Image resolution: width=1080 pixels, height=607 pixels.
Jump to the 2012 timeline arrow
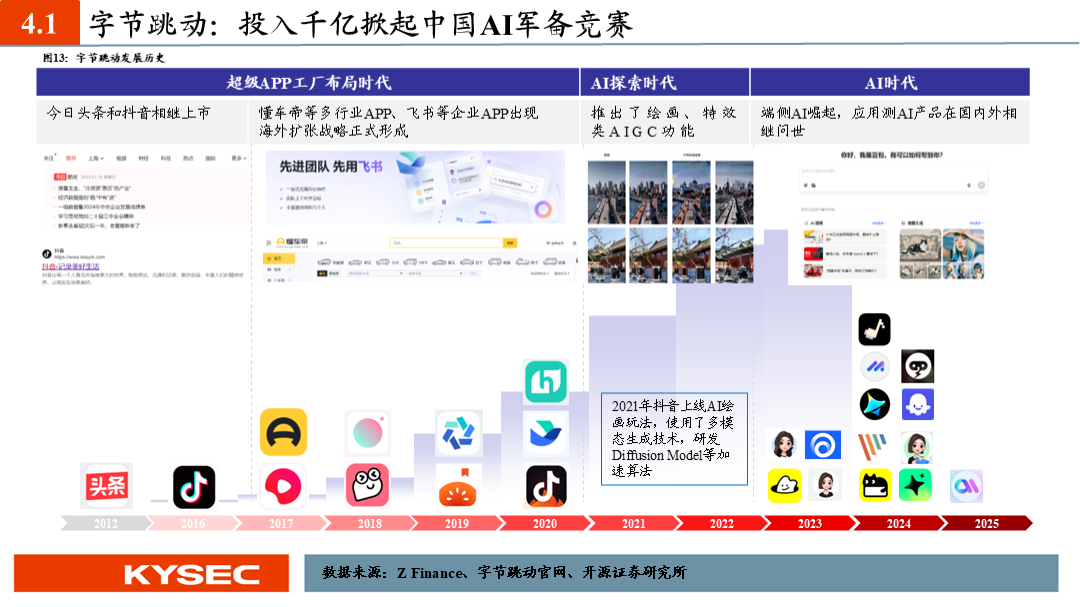point(105,524)
